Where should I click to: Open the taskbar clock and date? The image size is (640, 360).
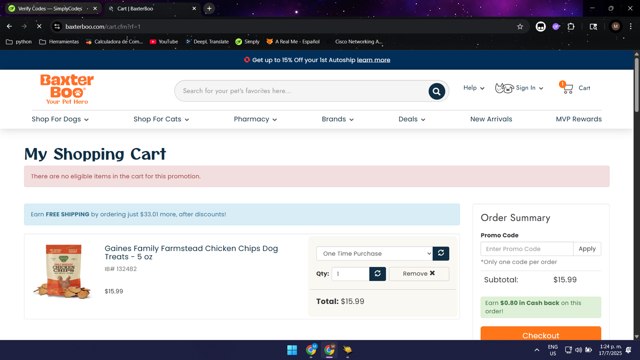point(610,350)
